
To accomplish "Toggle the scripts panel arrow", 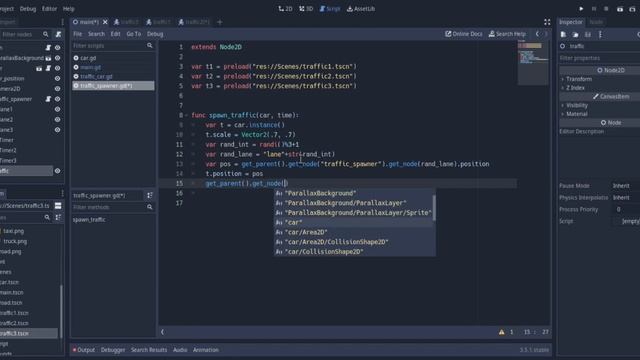I will (x=162, y=332).
